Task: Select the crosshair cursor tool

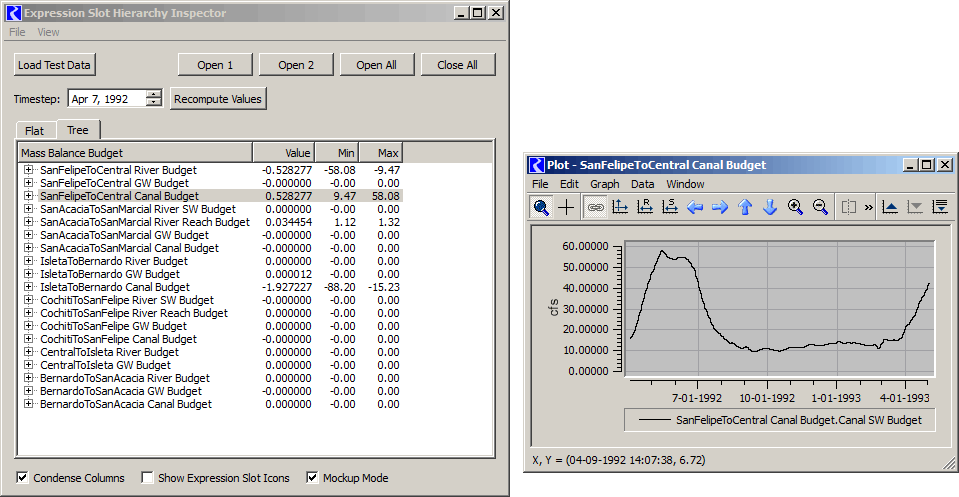Action: [566, 207]
